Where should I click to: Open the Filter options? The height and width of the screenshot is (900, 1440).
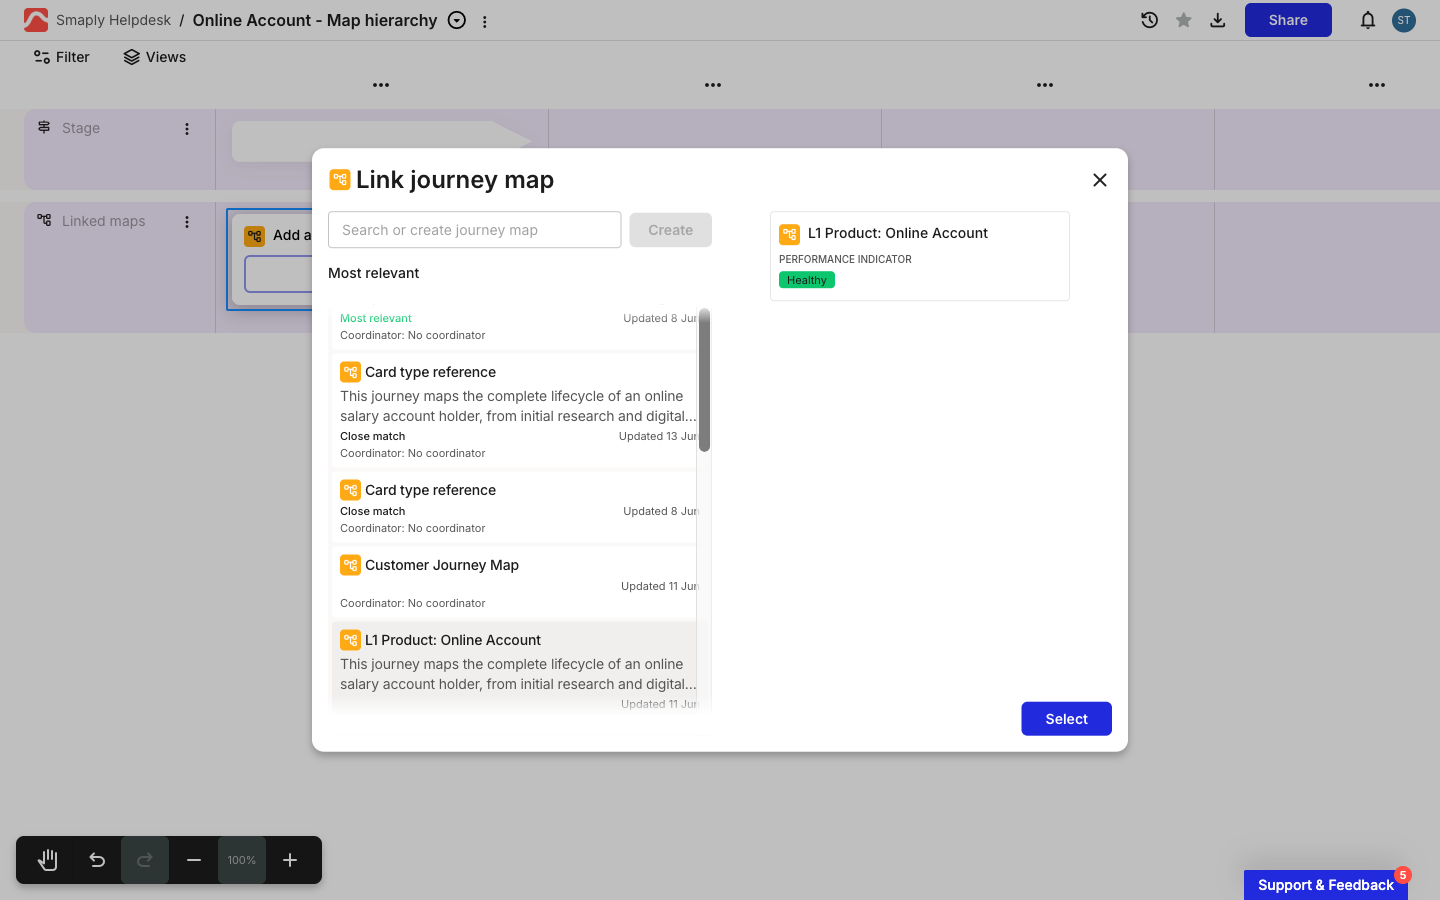click(x=61, y=57)
